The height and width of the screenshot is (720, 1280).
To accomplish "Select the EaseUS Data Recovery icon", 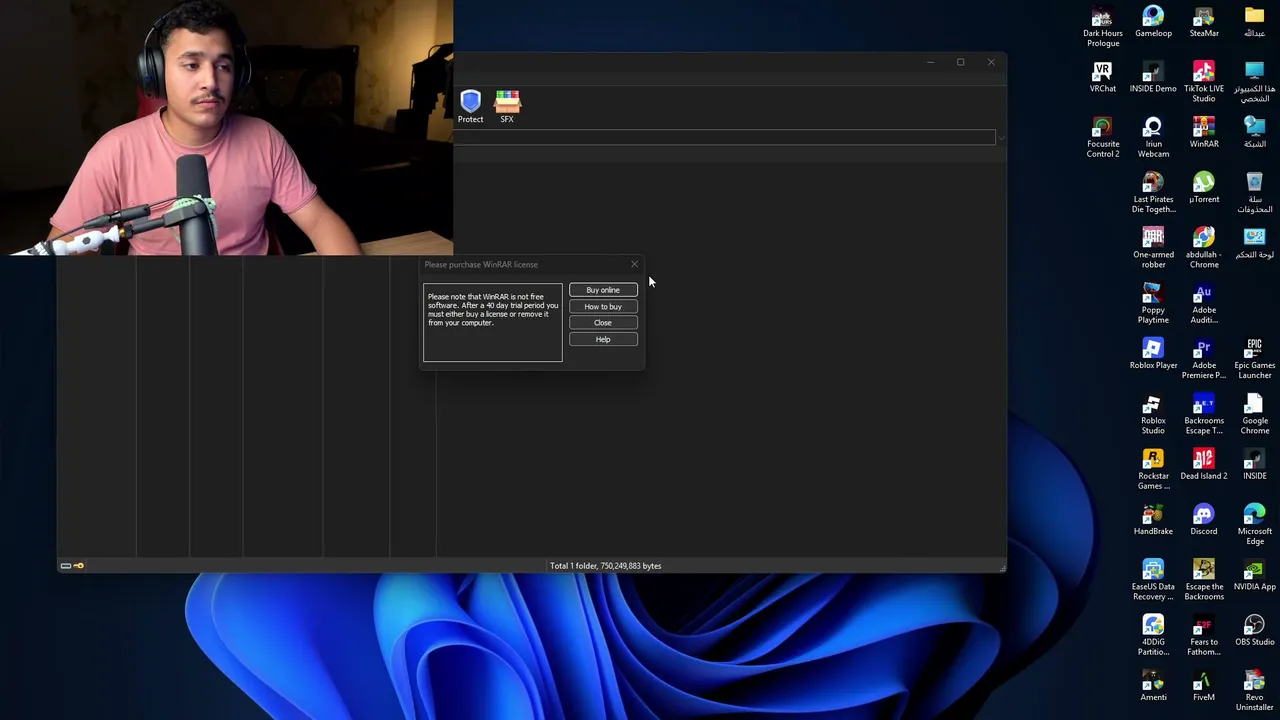I will click(1153, 580).
